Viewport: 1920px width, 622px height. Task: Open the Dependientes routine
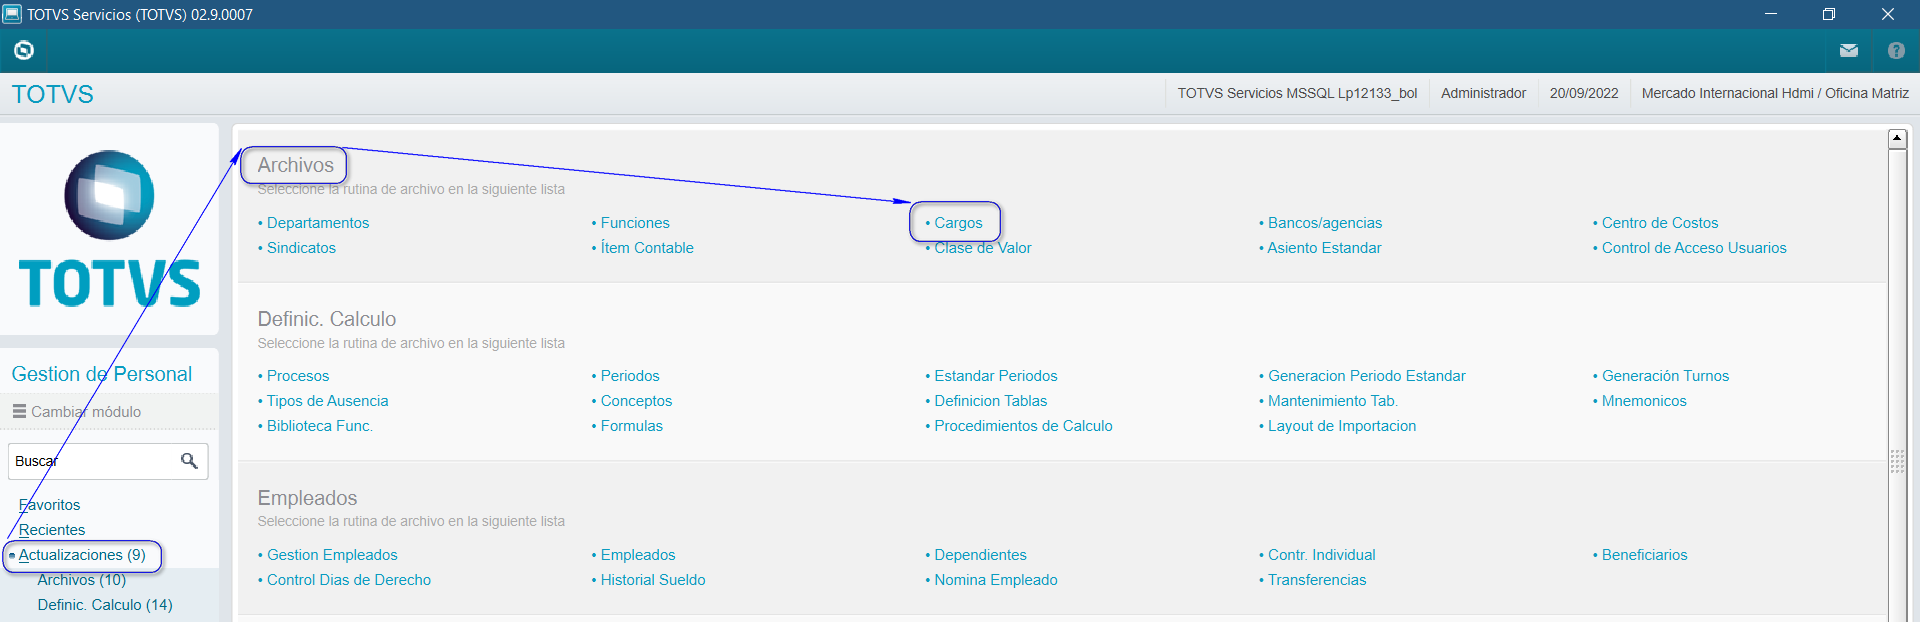click(980, 555)
